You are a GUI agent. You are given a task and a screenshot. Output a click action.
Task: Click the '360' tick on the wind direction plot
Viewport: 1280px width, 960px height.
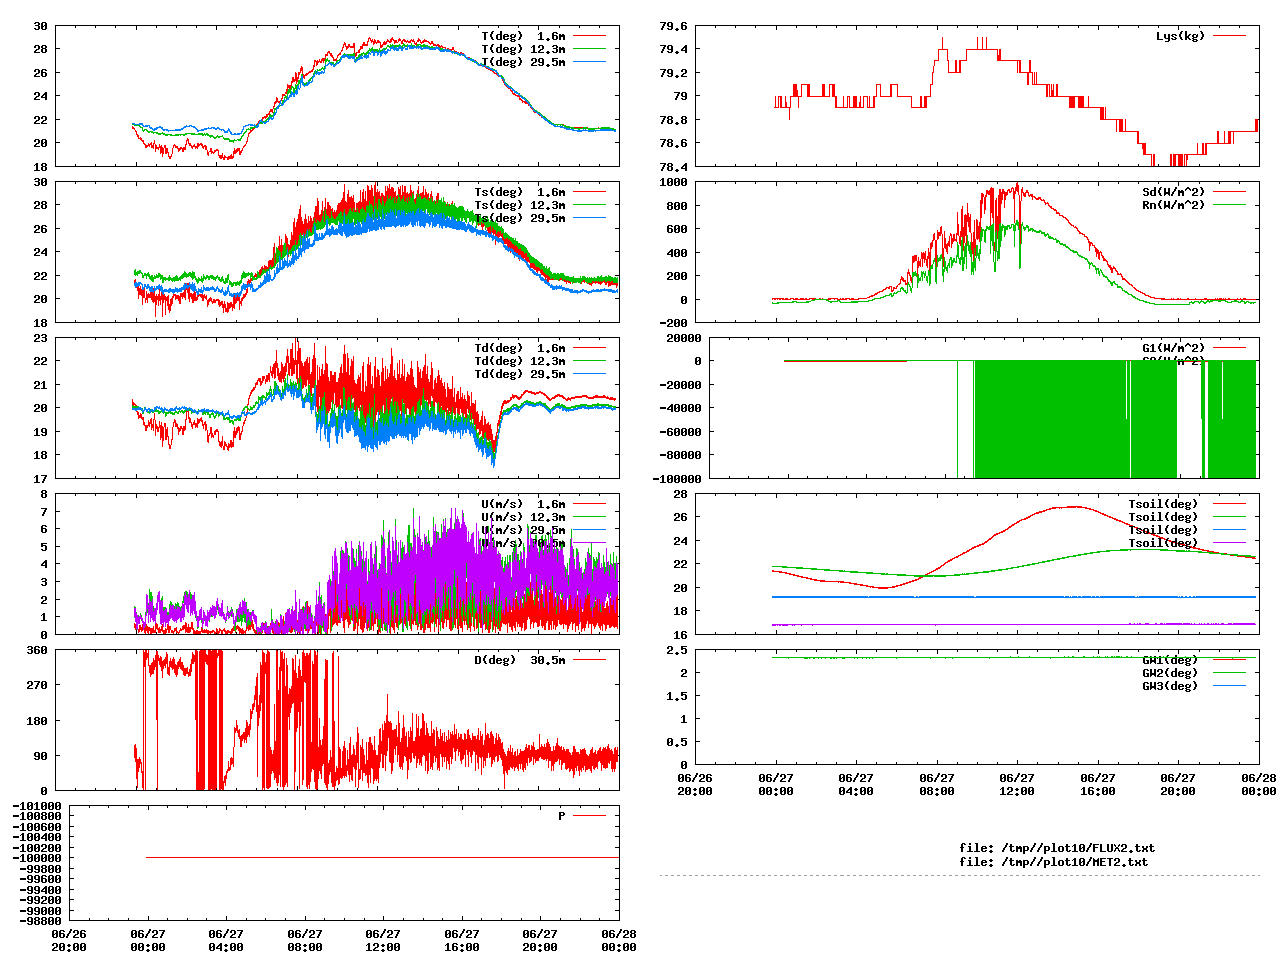tap(37, 650)
